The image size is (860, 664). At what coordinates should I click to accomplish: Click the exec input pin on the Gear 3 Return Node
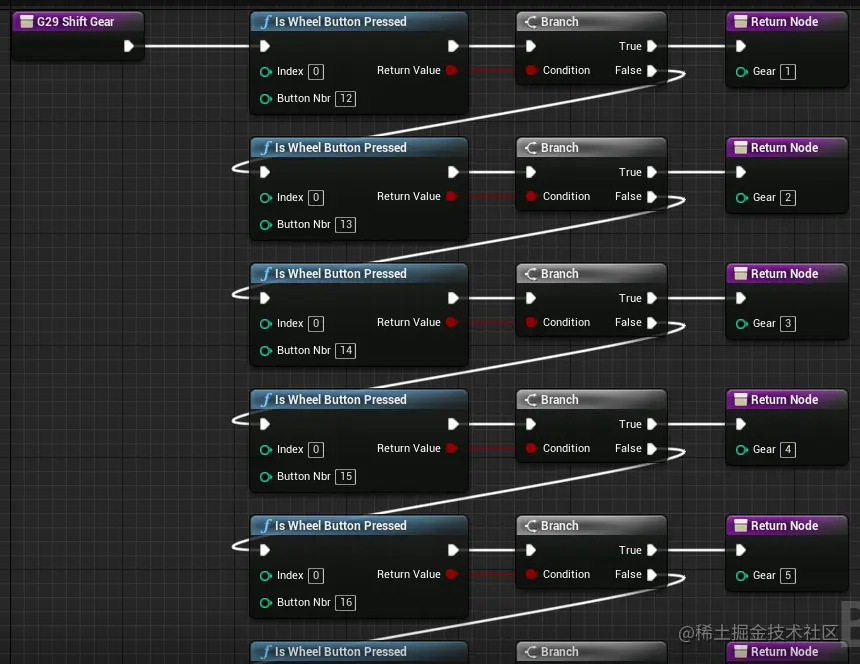(x=741, y=298)
